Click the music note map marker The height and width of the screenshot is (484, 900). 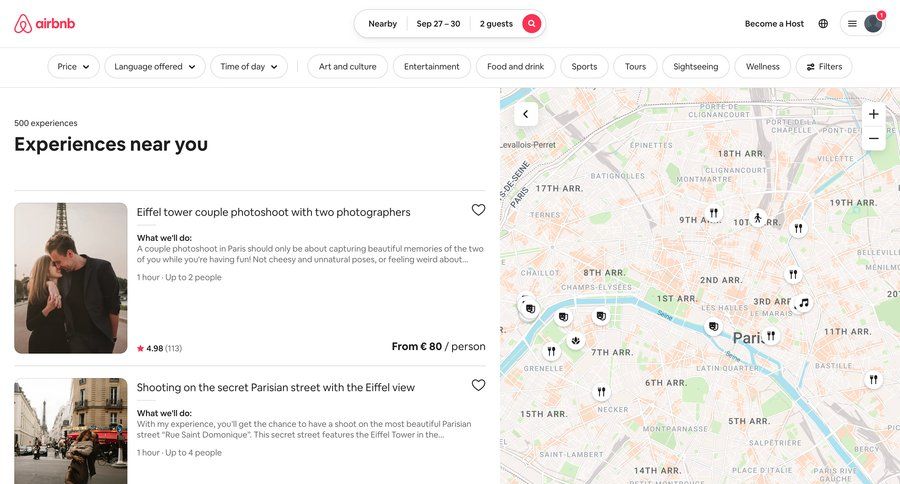click(803, 303)
